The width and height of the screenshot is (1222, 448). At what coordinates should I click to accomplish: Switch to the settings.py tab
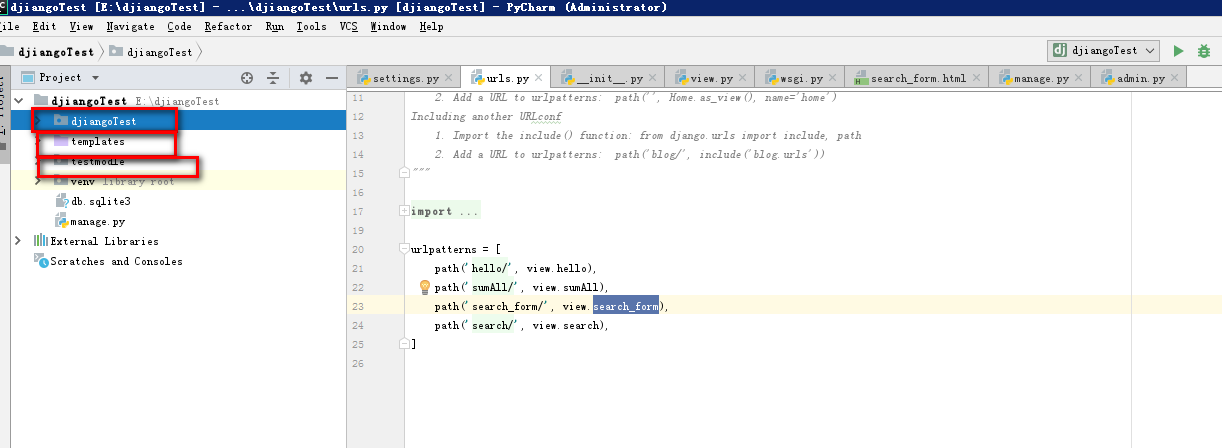[x=405, y=78]
